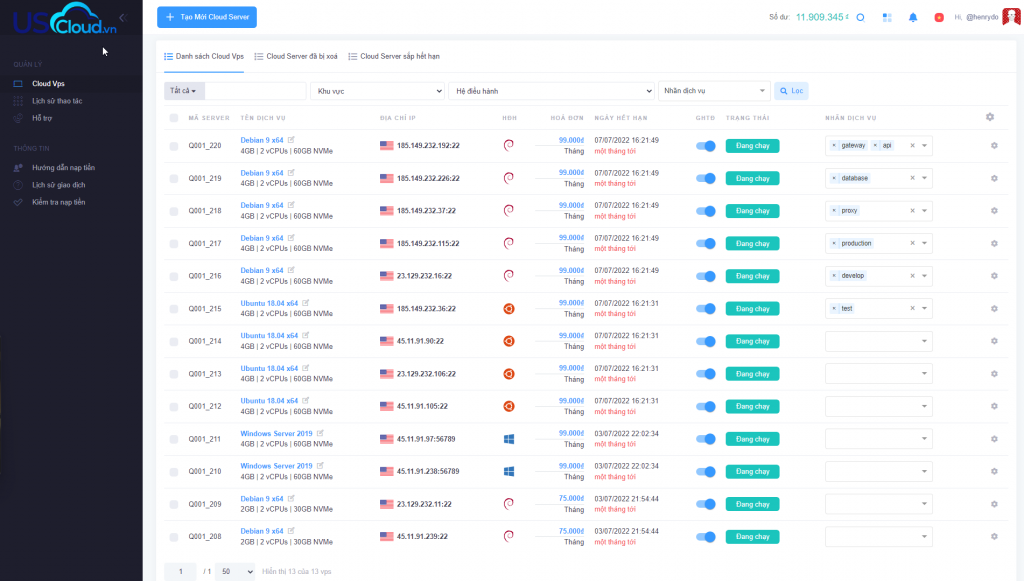Open 'Lịch sử thao tác' in sidebar
The width and height of the screenshot is (1024, 581).
click(x=57, y=101)
